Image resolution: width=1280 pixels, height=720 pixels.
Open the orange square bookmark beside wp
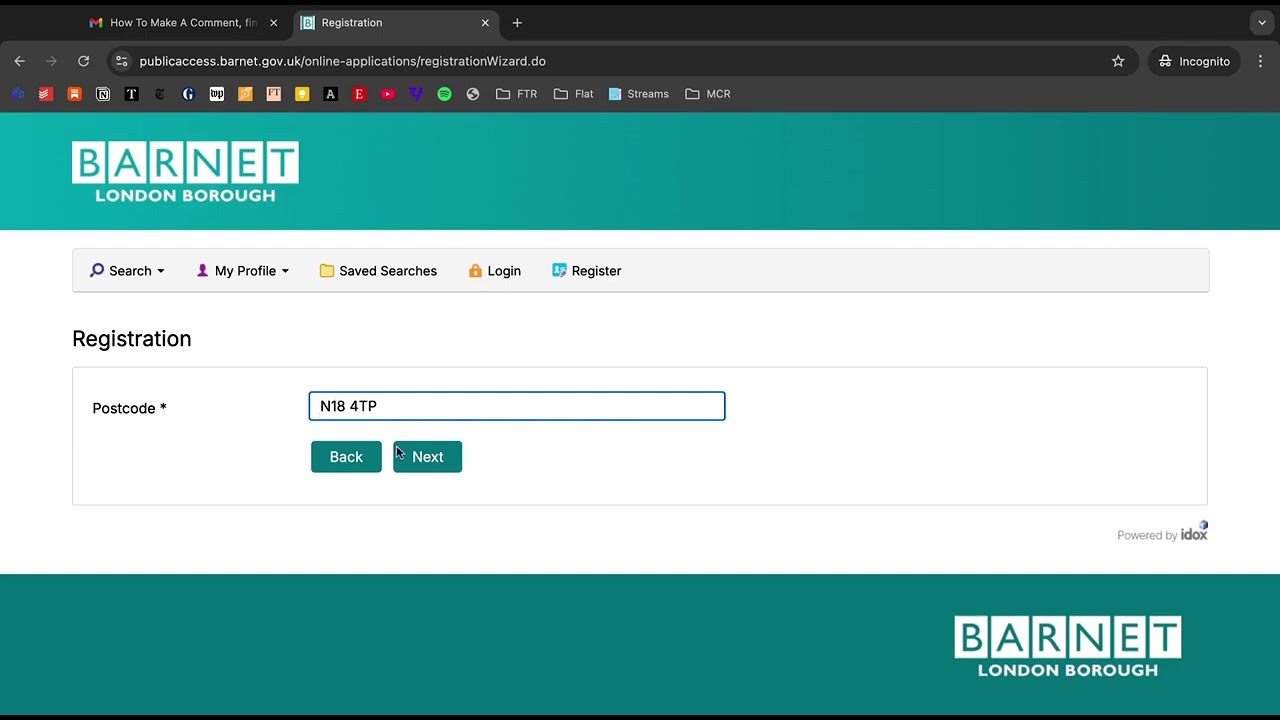coord(245,94)
